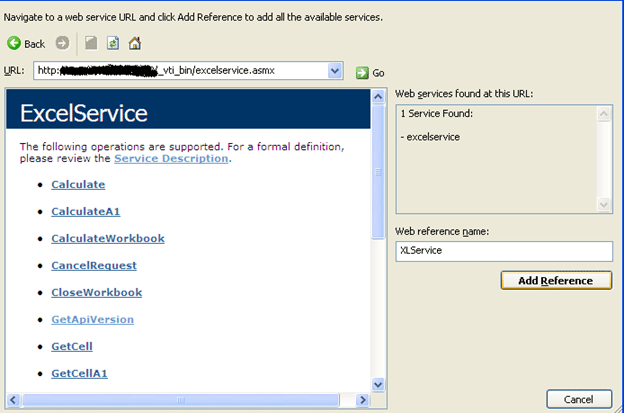
Task: Open the GetCell operation link
Action: (72, 346)
